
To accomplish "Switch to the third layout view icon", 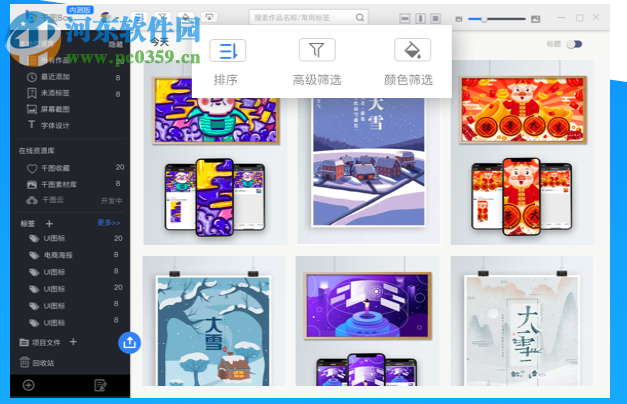I will [x=435, y=18].
